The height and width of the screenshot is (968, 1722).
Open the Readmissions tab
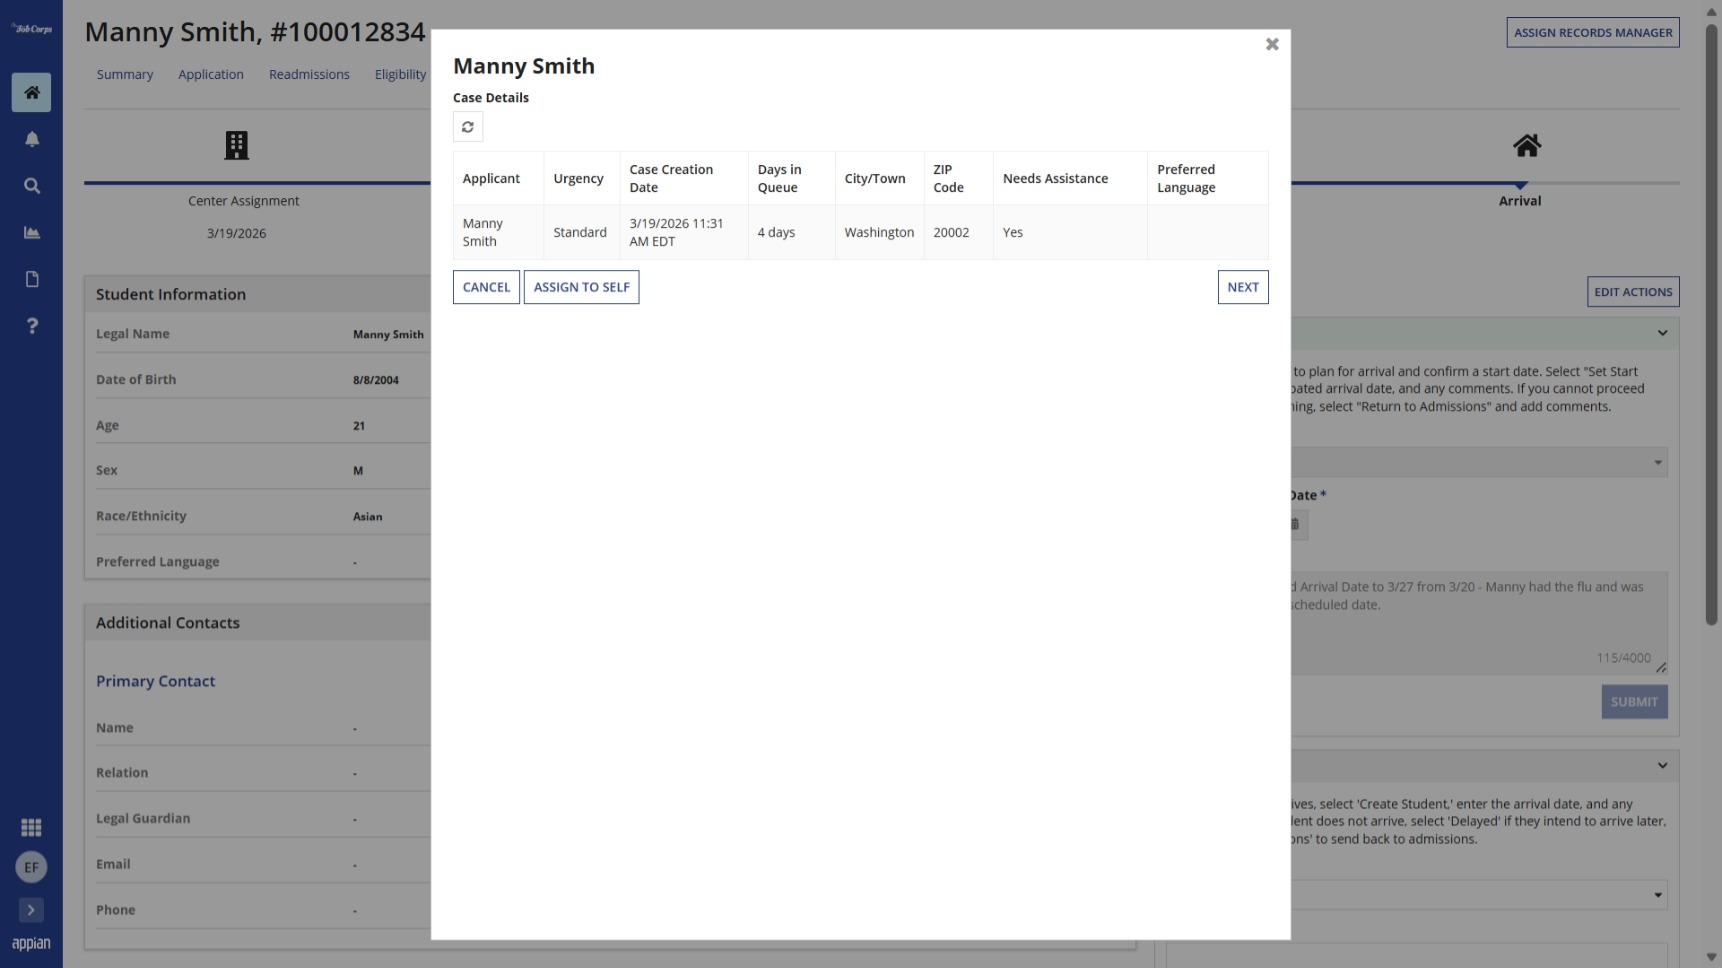(309, 74)
